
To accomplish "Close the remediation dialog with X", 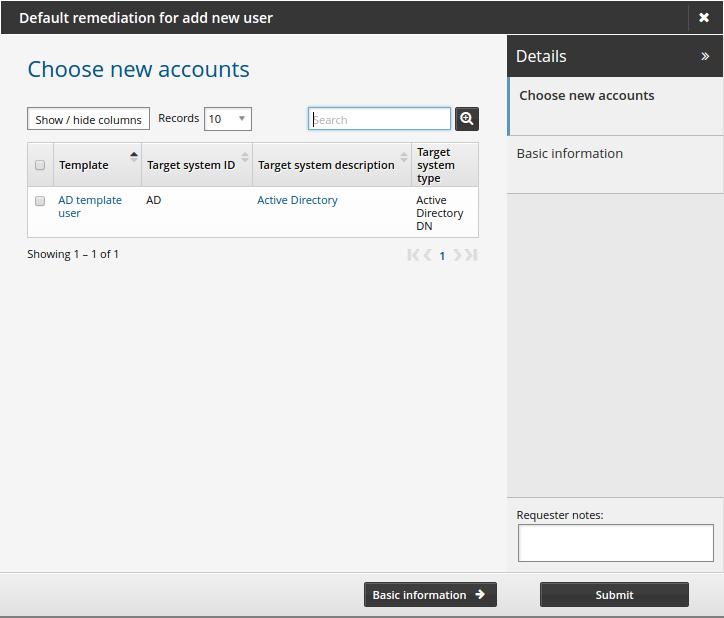I will pos(704,18).
